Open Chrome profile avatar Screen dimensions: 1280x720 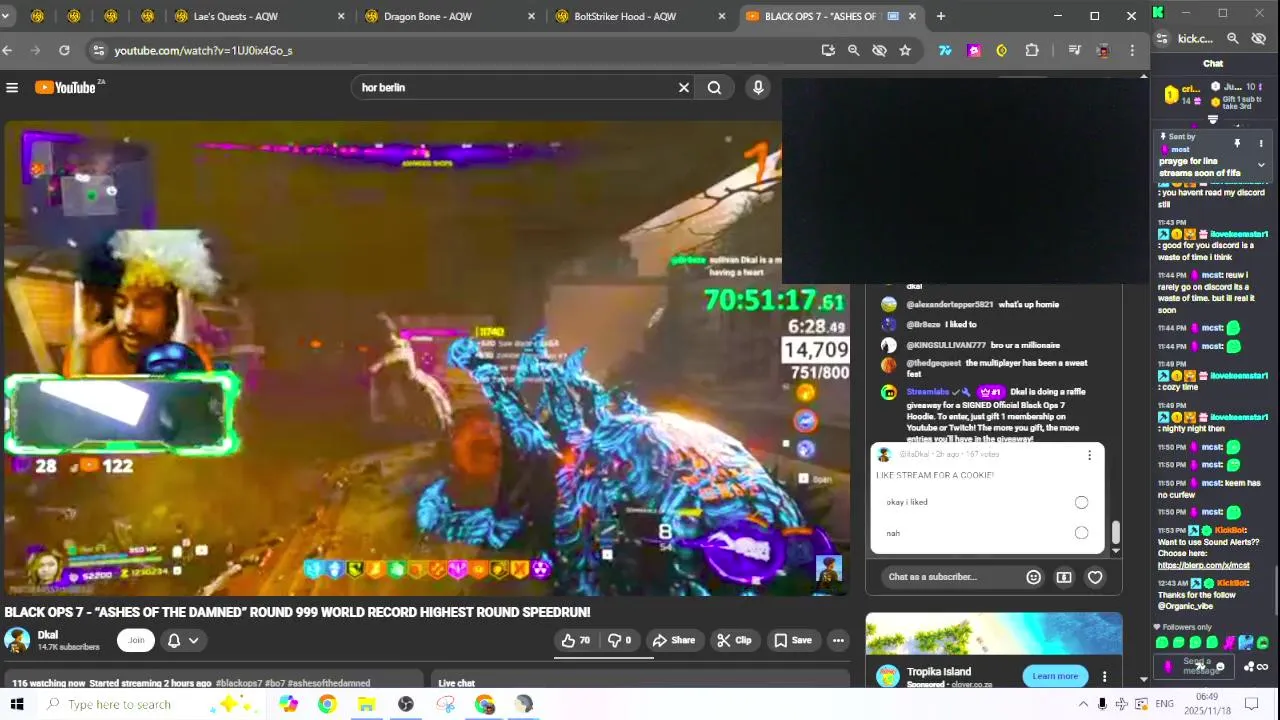pyautogui.click(x=1103, y=50)
